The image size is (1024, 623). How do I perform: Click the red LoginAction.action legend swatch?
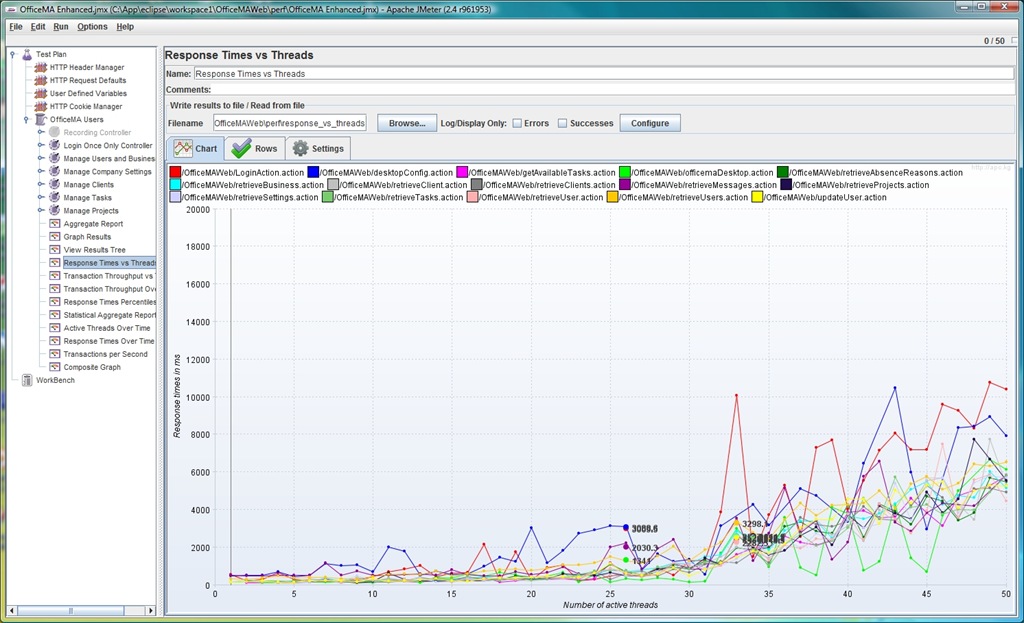175,172
